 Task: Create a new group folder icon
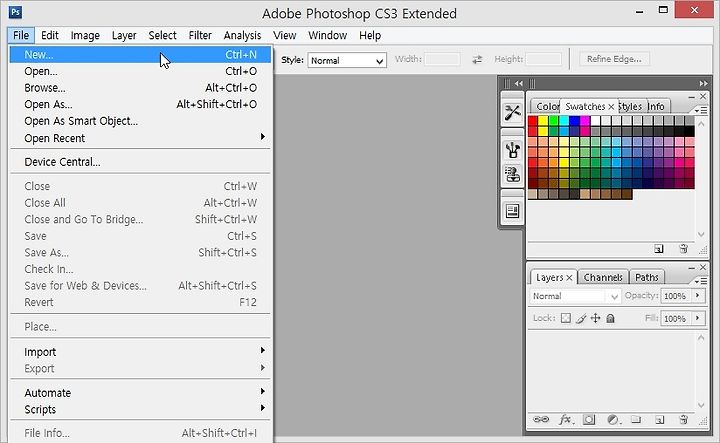click(x=636, y=419)
